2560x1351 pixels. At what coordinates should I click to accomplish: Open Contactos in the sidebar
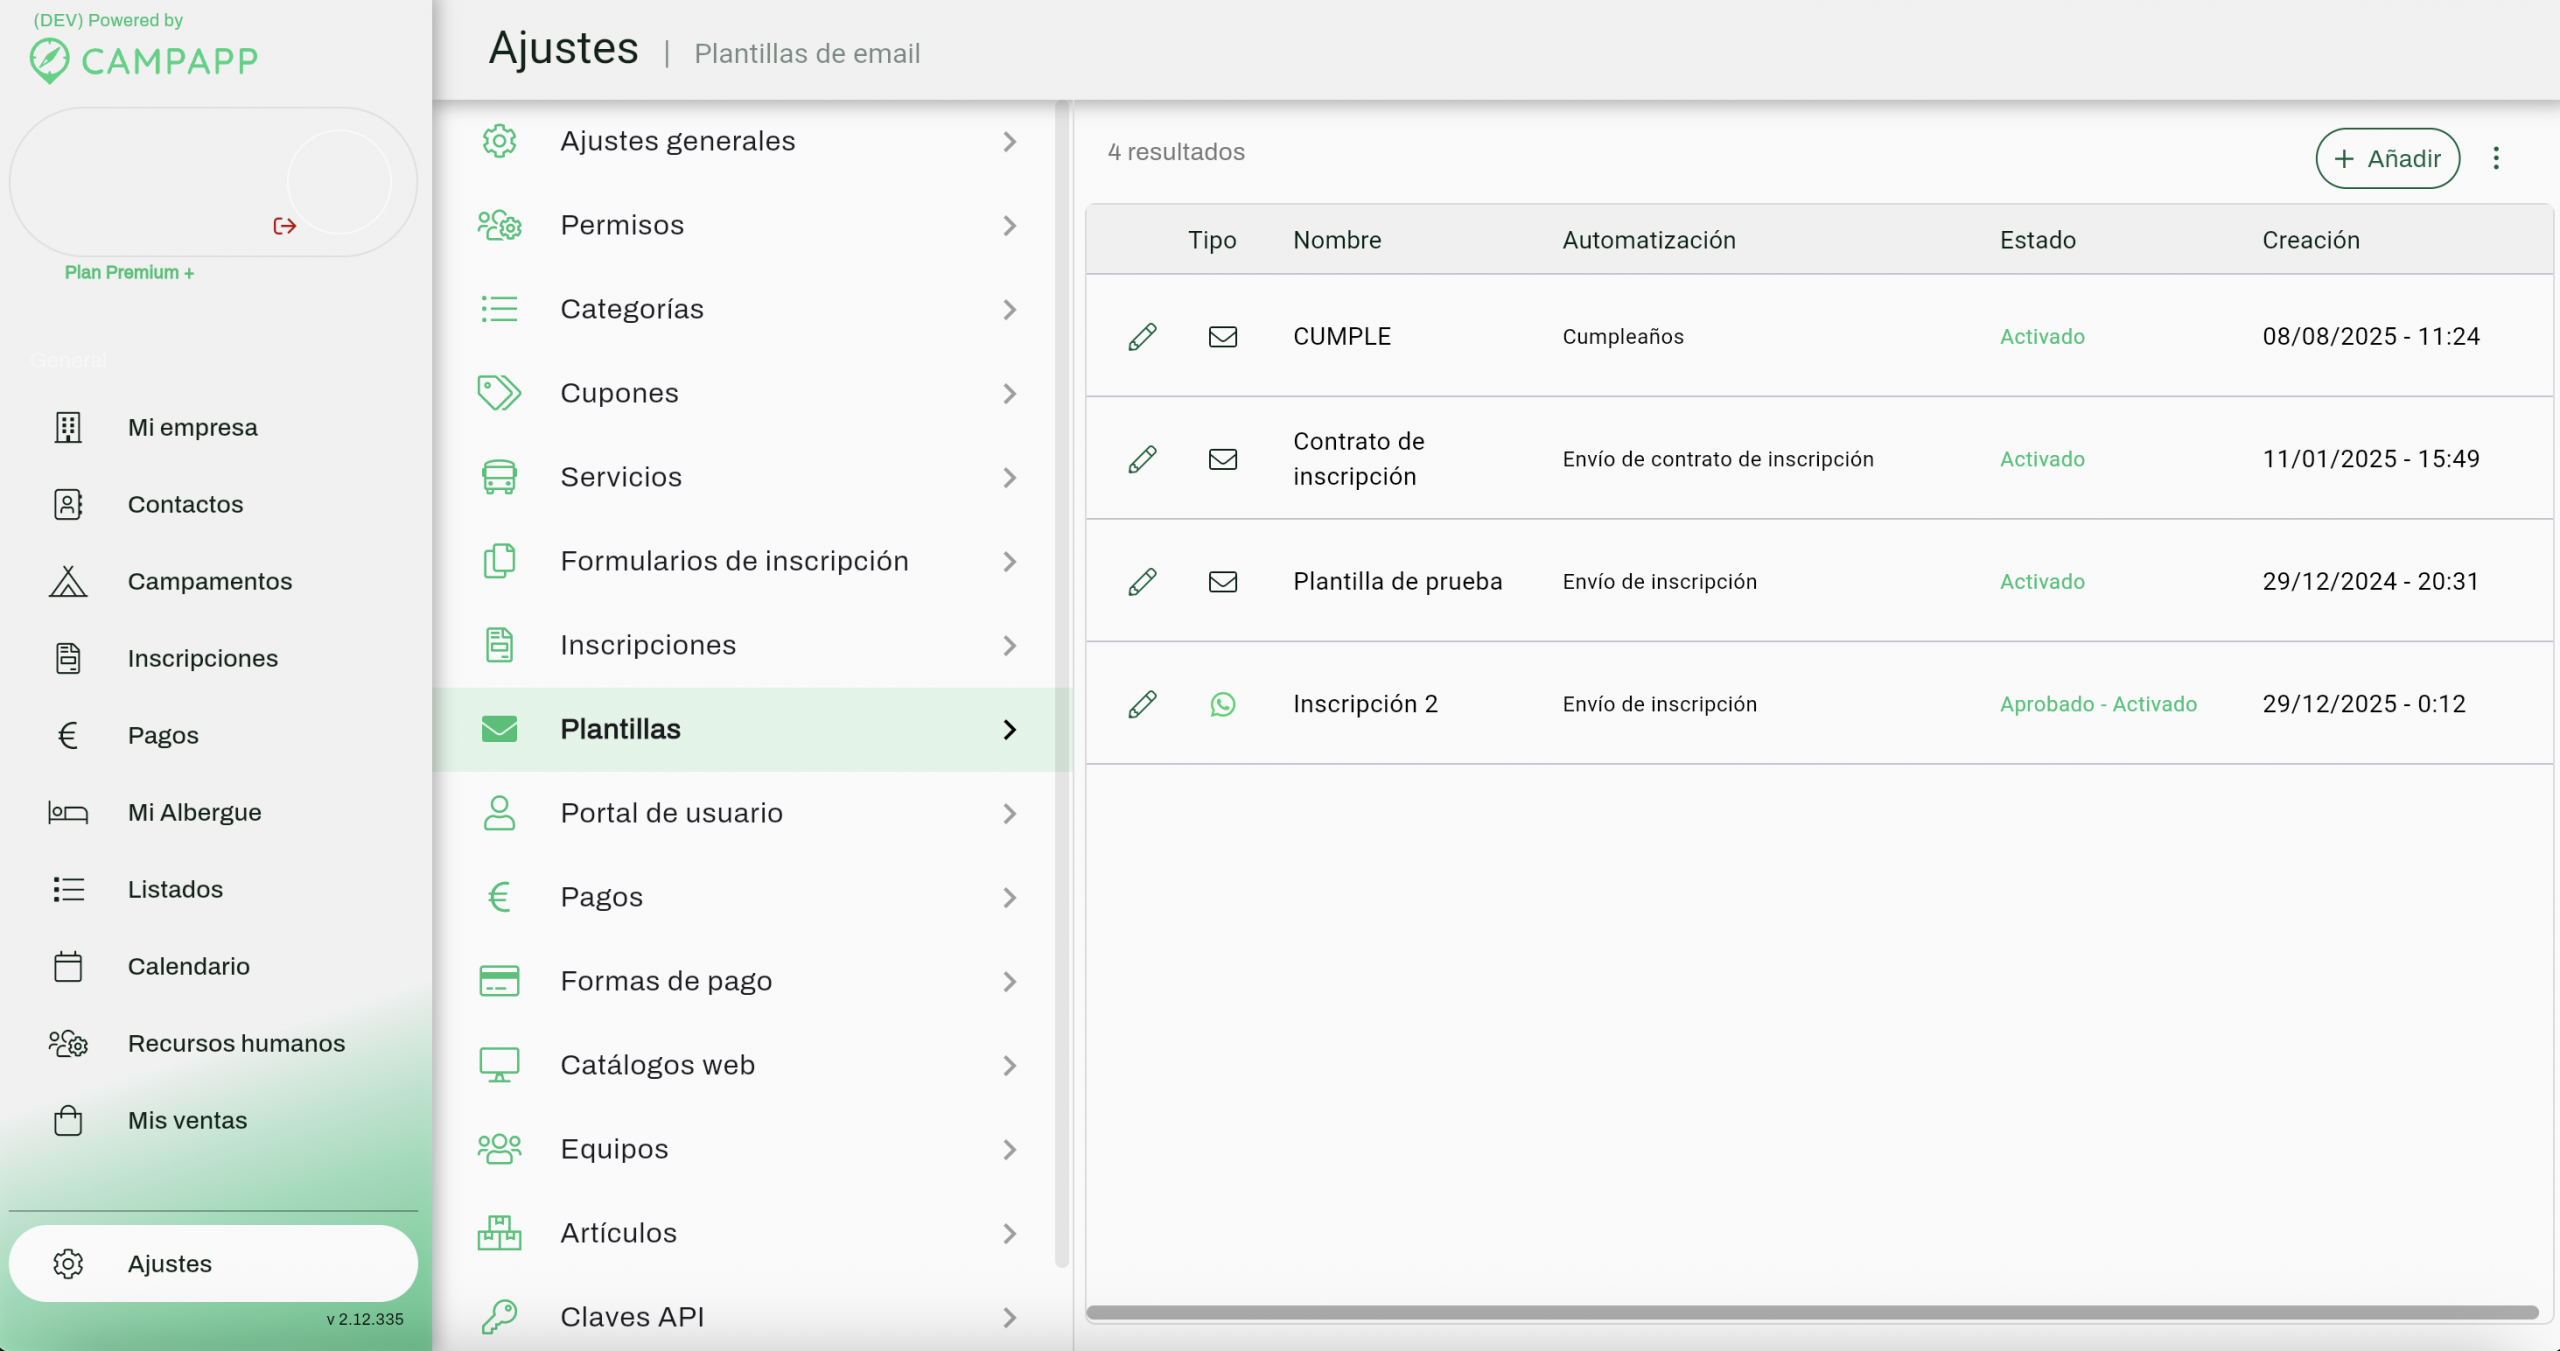coord(185,505)
